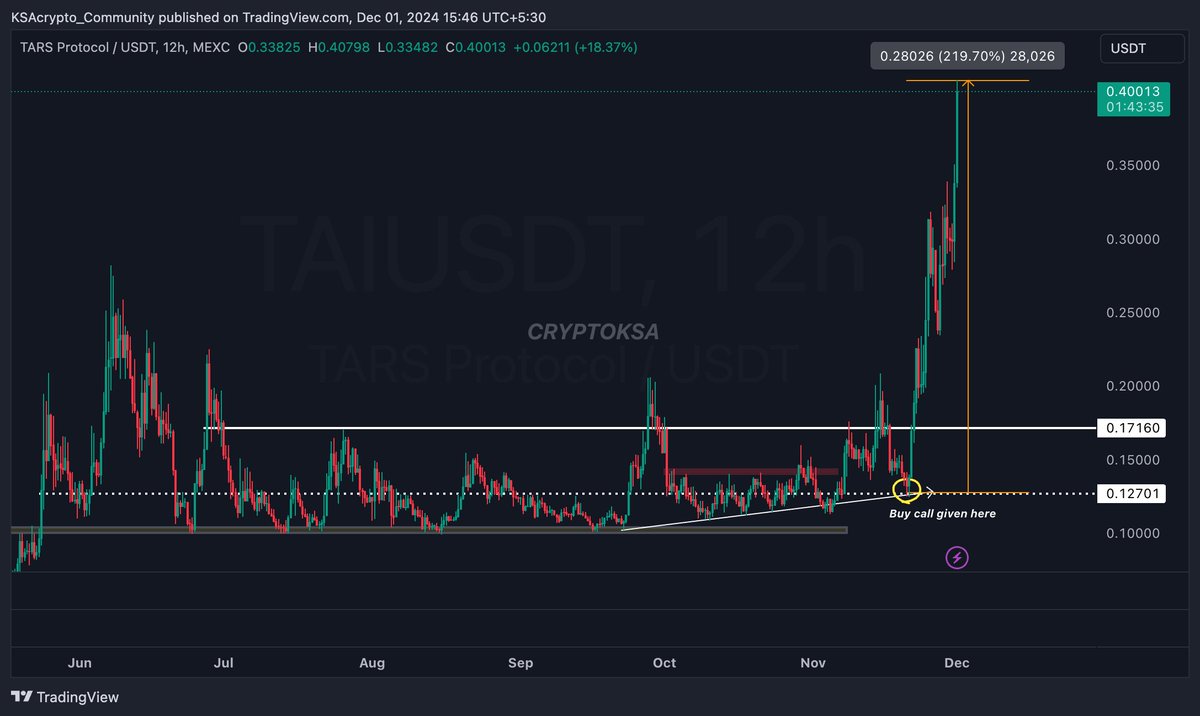Open the USDT currency selector
This screenshot has width=1200, height=716.
(1141, 49)
